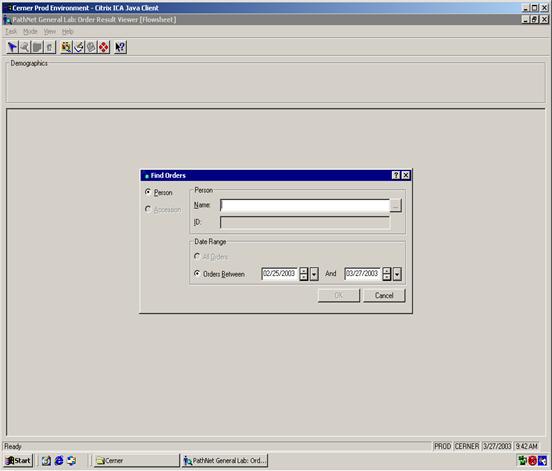Viewport: 552px width, 471px height.
Task: Click the red diamonds toolbar icon
Action: click(104, 47)
